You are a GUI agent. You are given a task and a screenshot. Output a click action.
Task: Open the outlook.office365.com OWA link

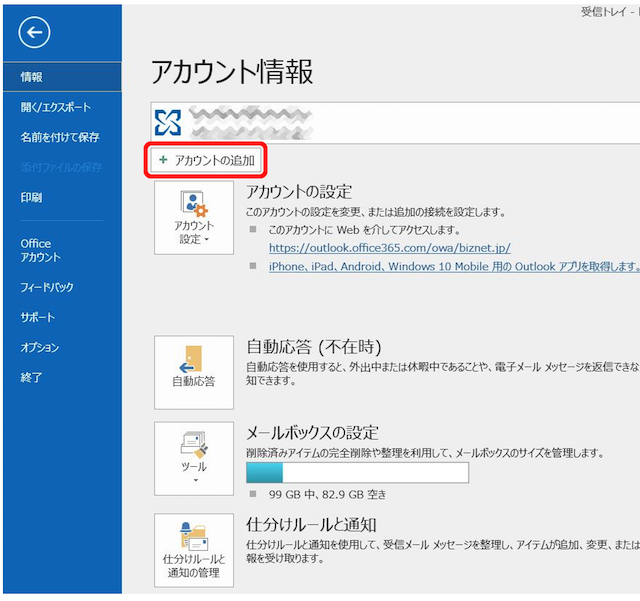point(390,248)
